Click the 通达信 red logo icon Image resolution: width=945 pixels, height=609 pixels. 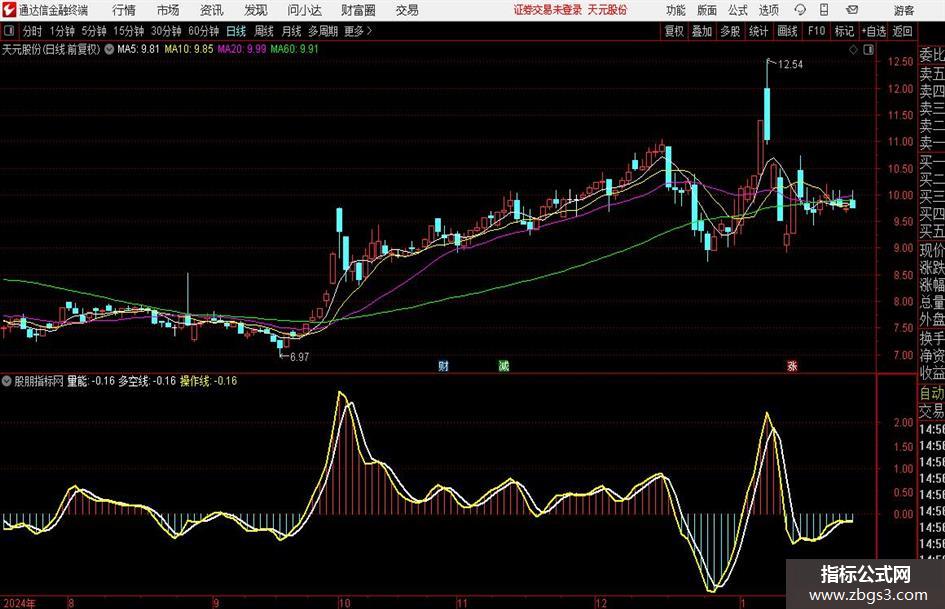[9, 10]
